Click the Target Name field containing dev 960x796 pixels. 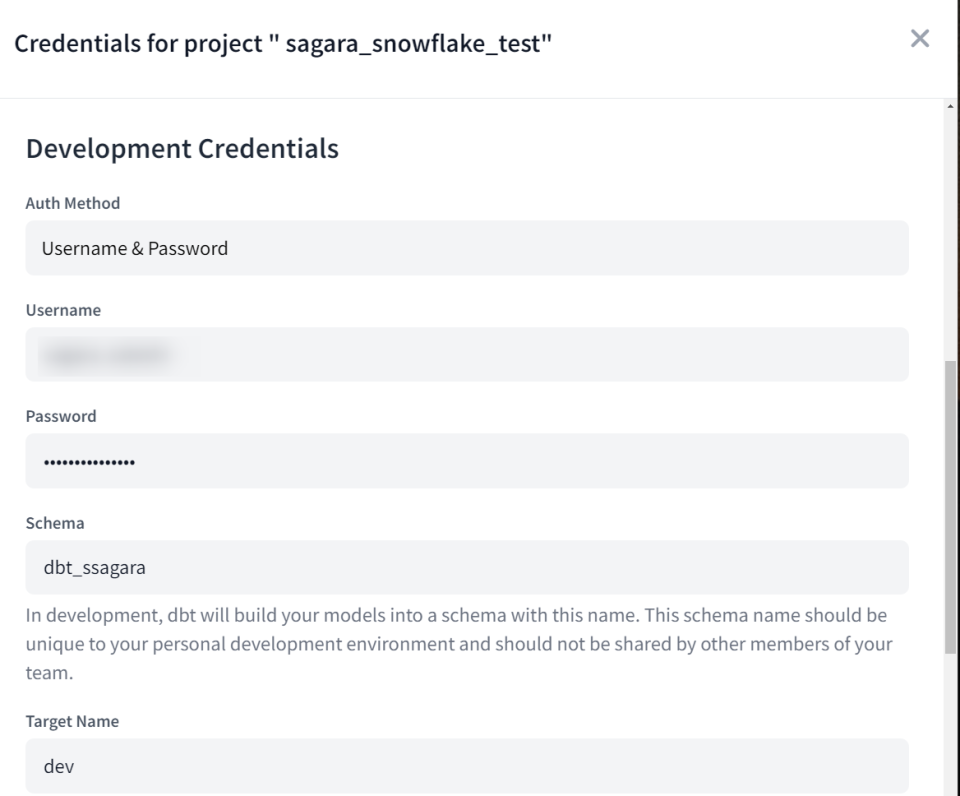tap(466, 766)
